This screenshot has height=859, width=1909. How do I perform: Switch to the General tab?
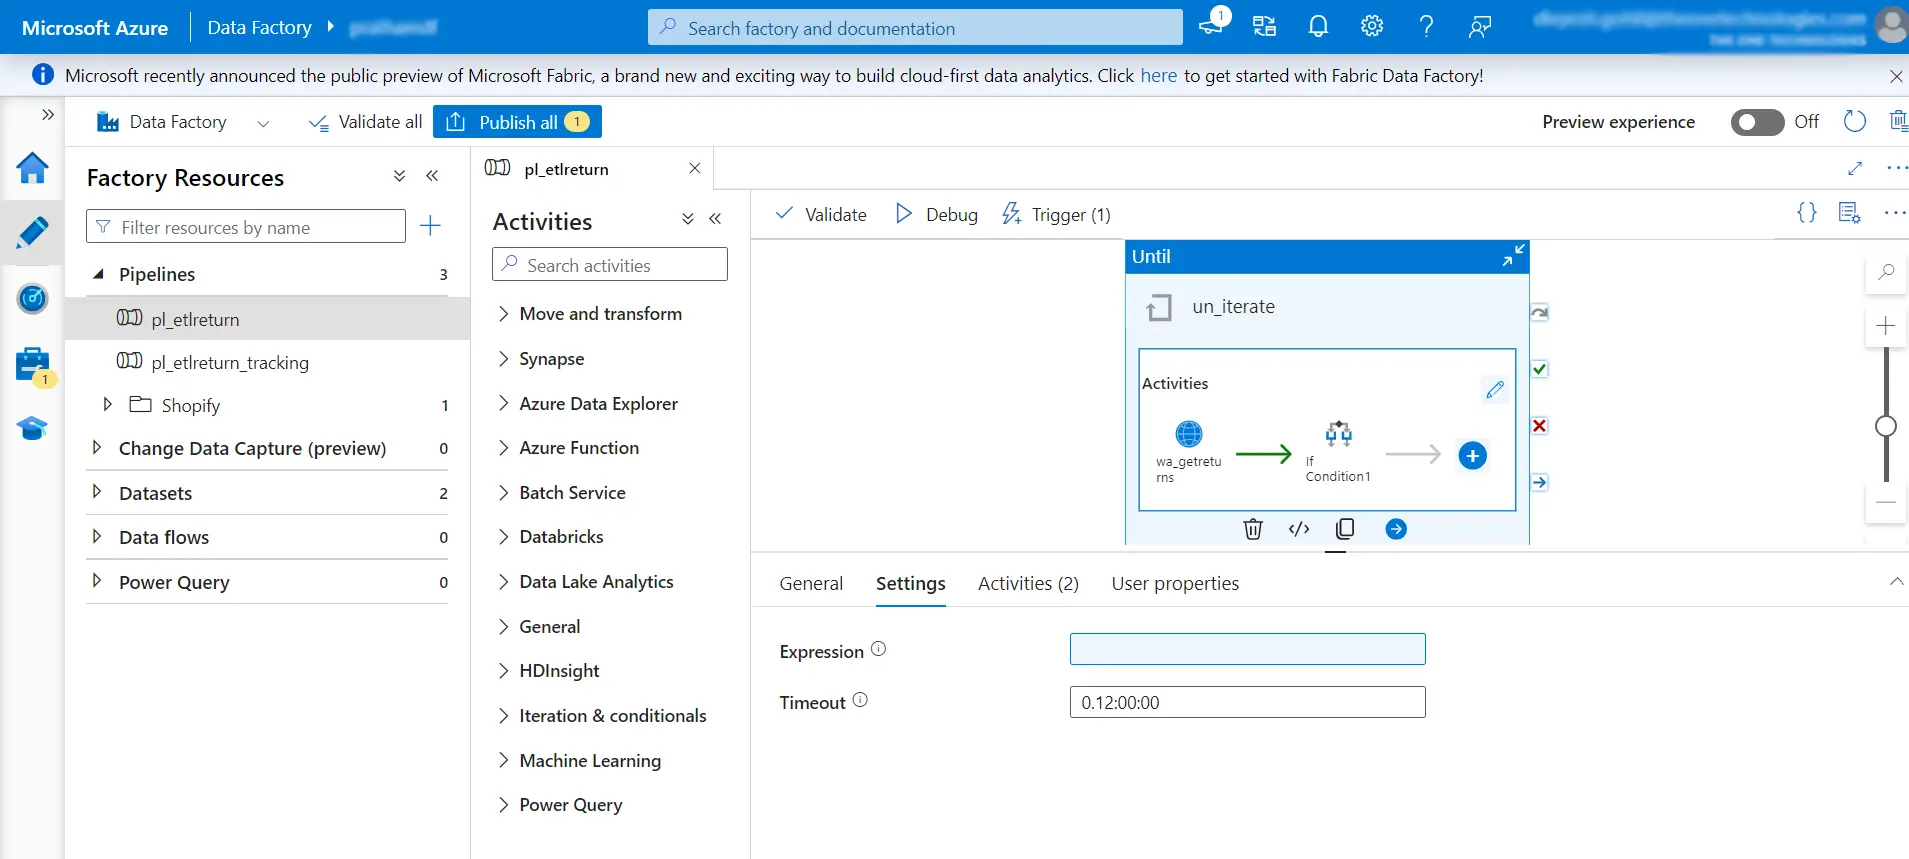coord(811,583)
